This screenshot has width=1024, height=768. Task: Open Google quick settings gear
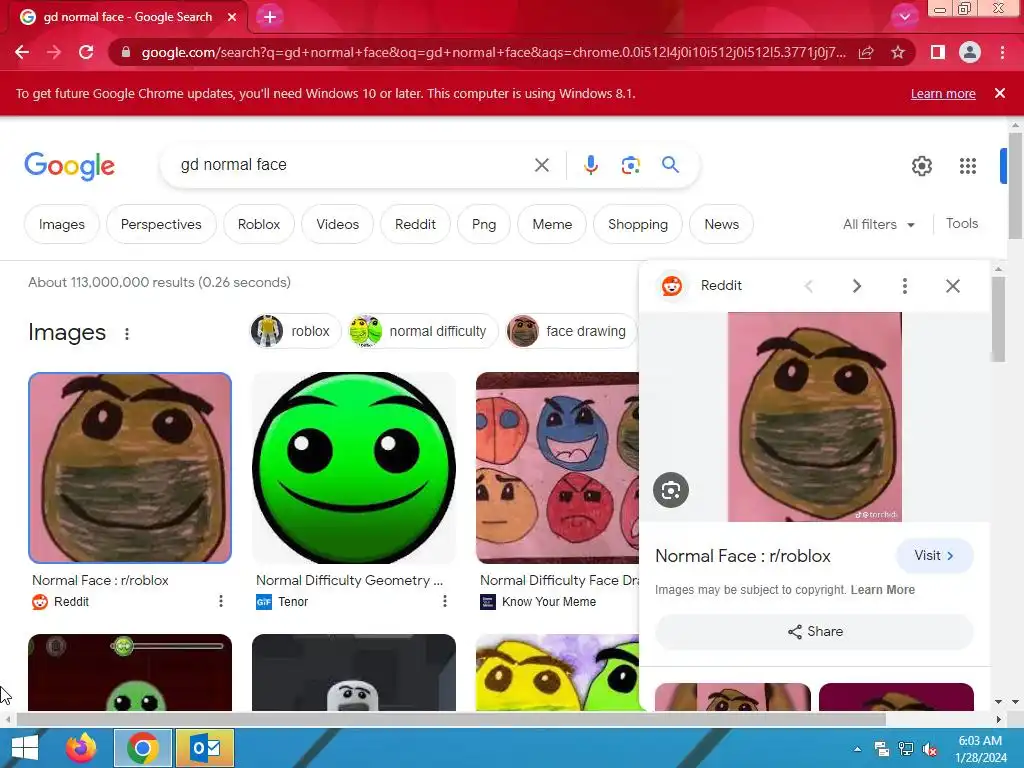click(921, 166)
